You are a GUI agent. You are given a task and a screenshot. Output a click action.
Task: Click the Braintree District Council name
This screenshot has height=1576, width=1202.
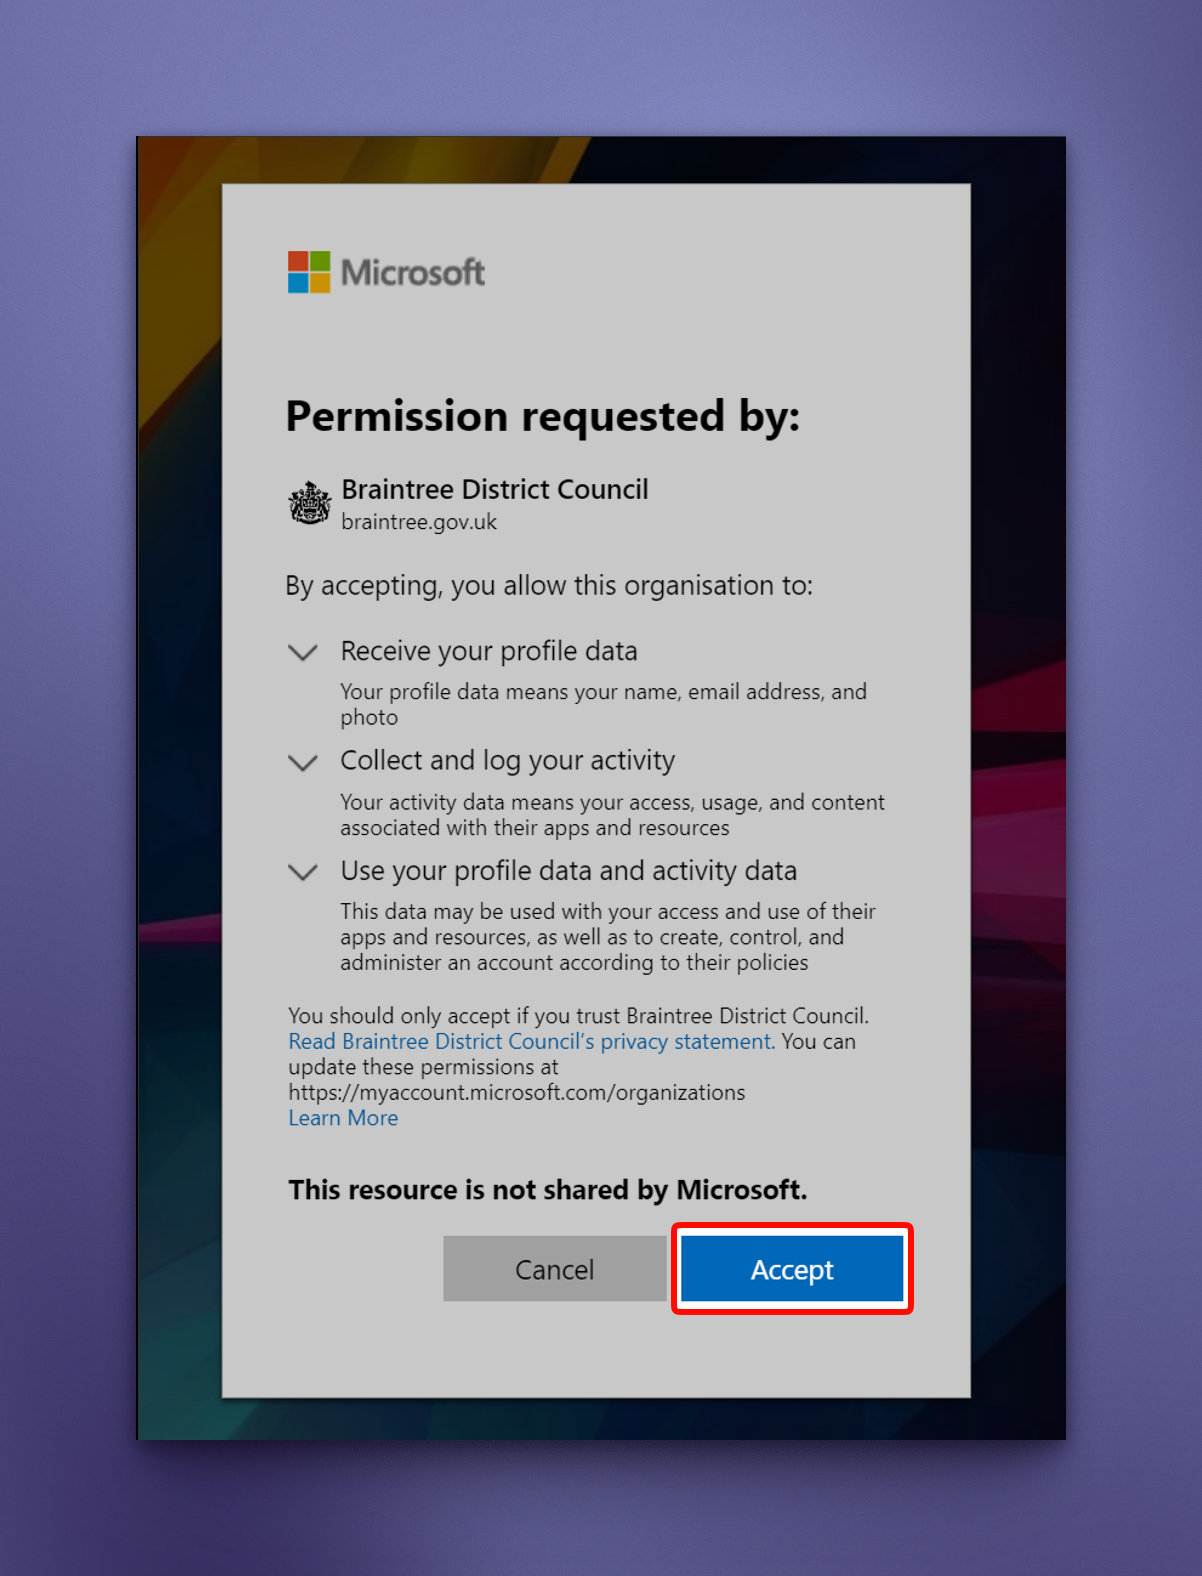pos(495,489)
